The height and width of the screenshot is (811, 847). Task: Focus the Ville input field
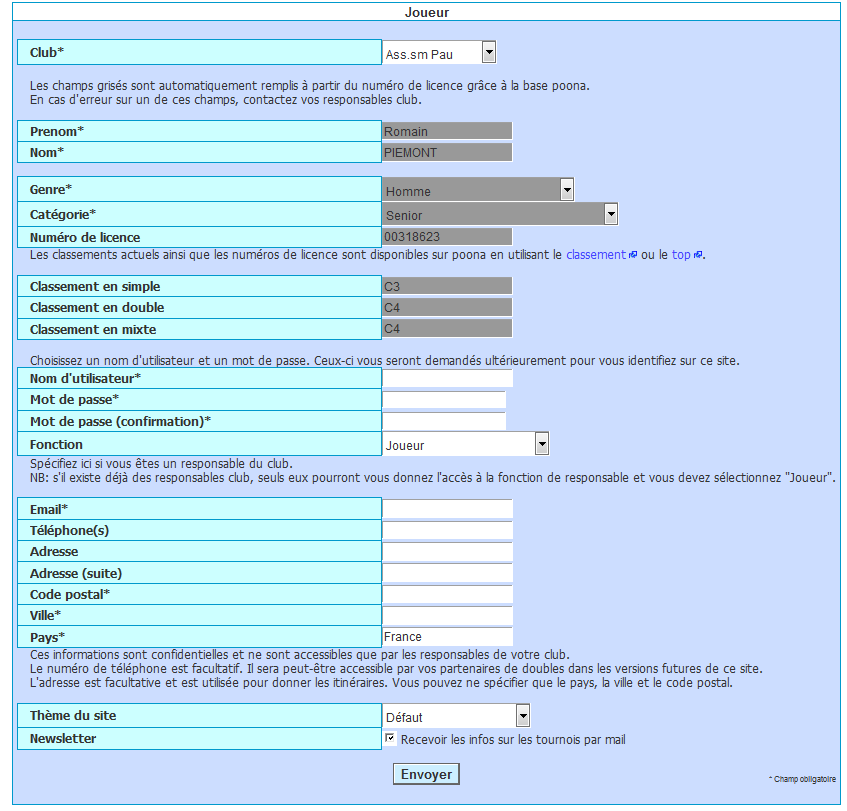click(x=447, y=615)
